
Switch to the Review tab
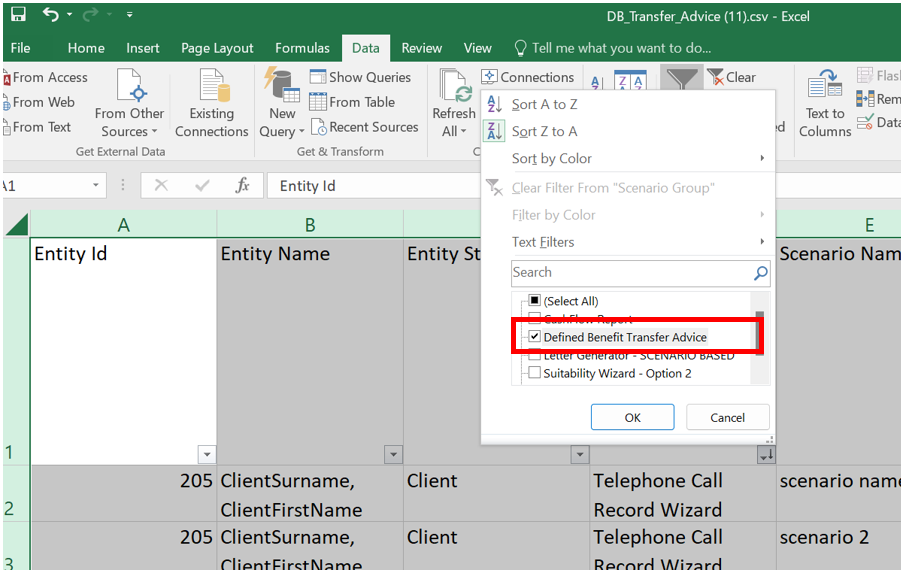coord(421,48)
